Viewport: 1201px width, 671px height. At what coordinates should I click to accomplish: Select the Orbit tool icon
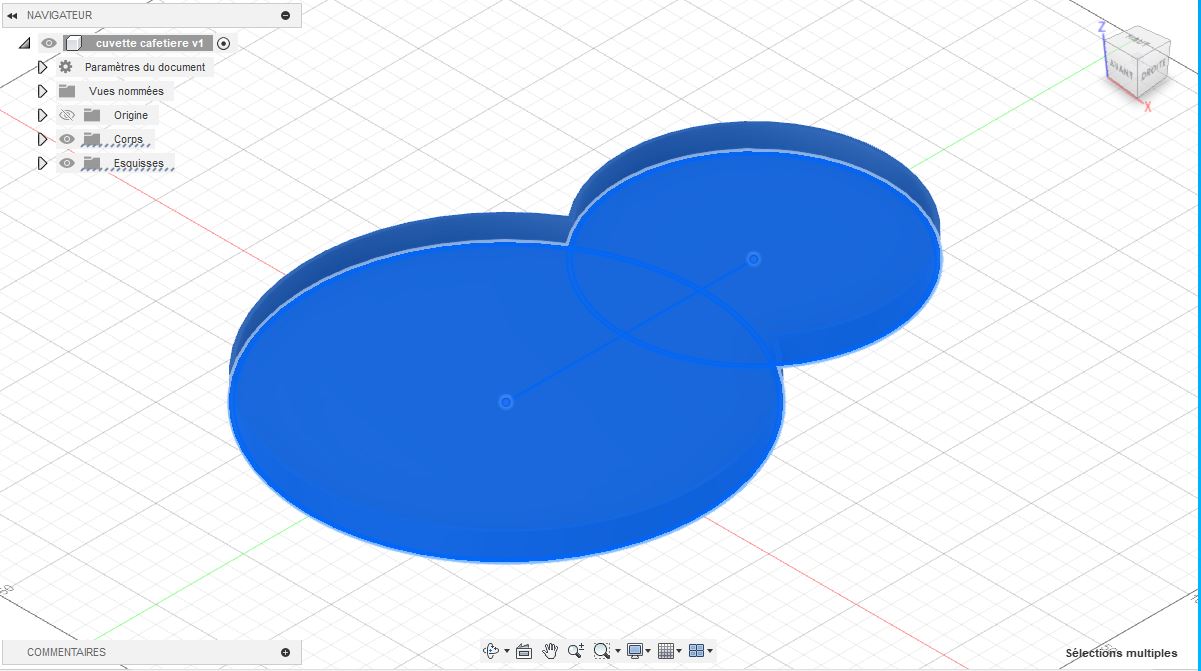[x=491, y=651]
